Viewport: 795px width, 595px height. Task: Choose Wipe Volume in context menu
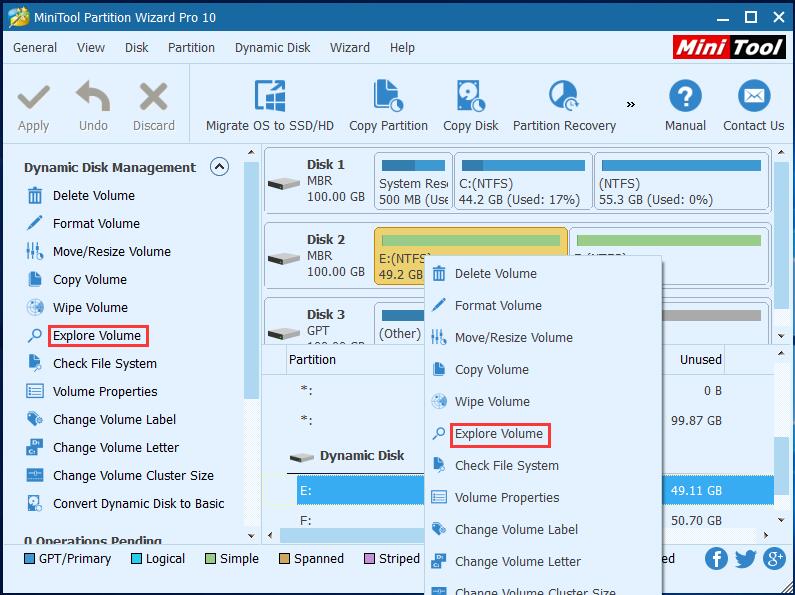pos(543,401)
